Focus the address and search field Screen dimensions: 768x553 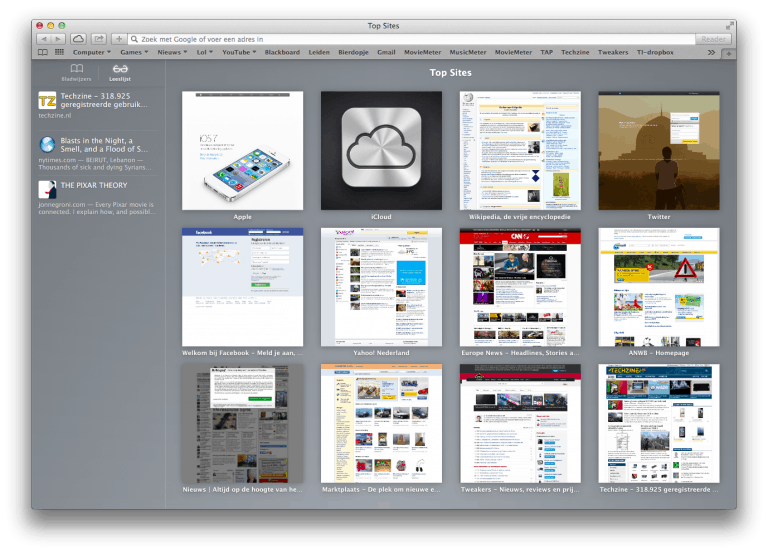(x=411, y=39)
